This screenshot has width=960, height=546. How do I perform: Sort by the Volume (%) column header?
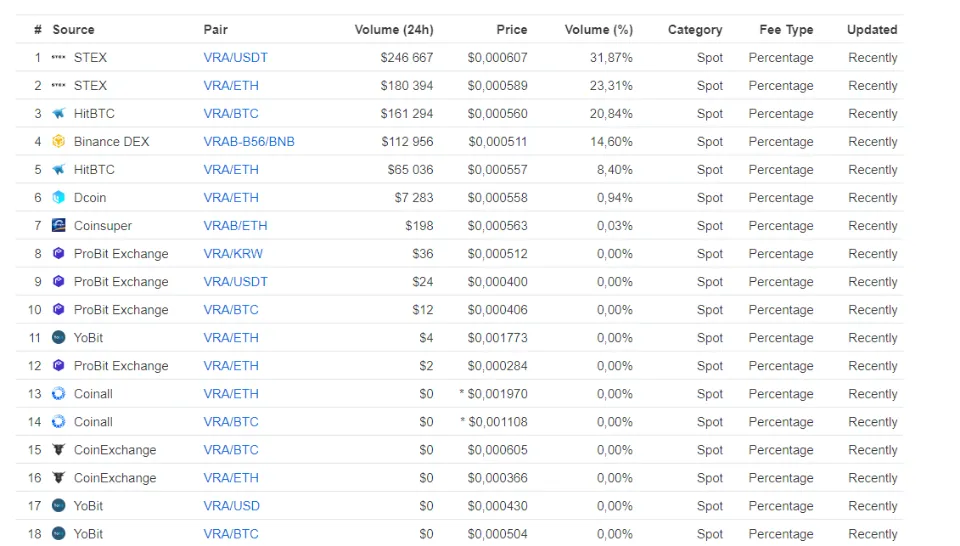599,29
